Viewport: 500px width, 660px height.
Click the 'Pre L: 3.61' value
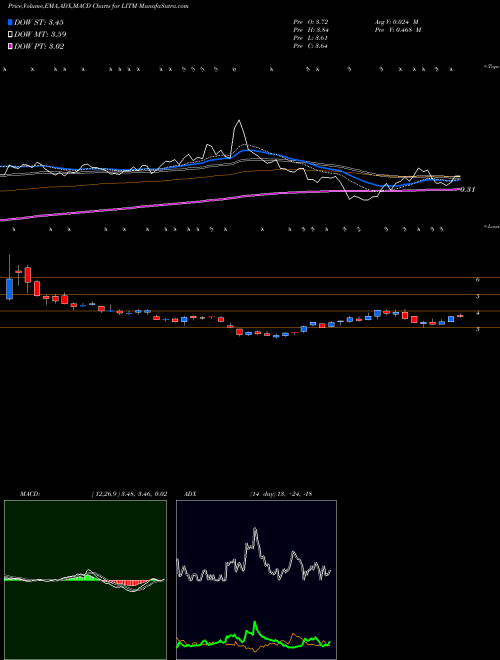(x=311, y=38)
